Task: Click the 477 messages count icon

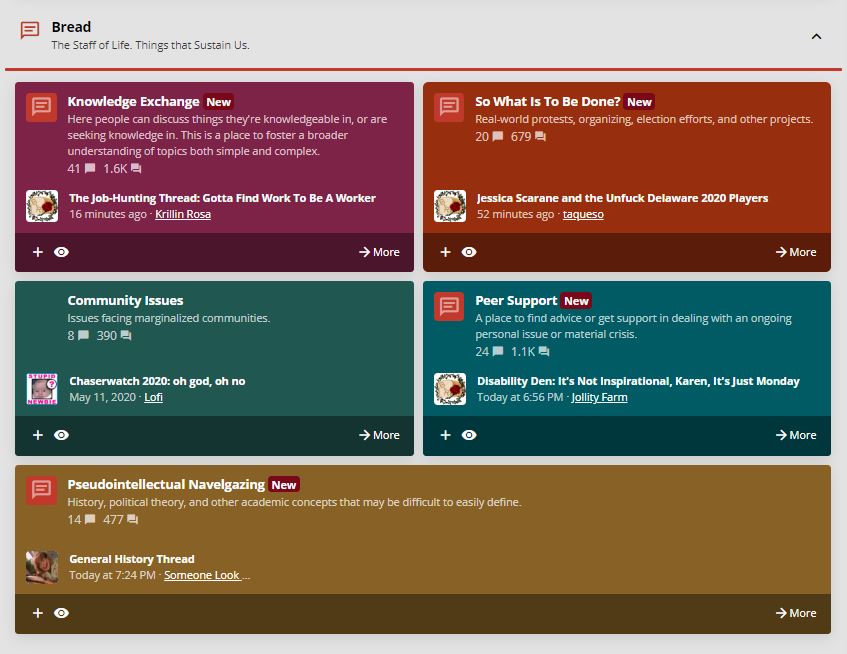Action: point(132,520)
